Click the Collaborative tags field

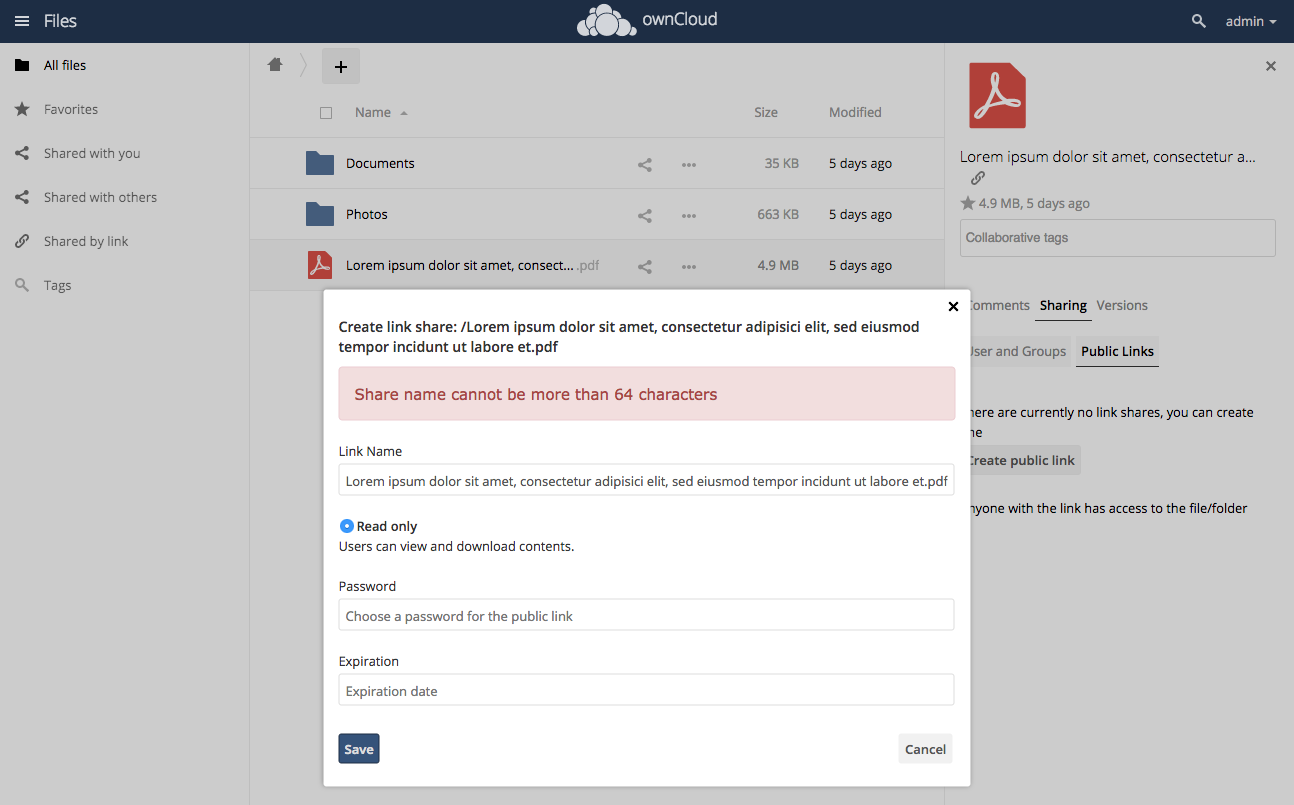pos(1117,238)
